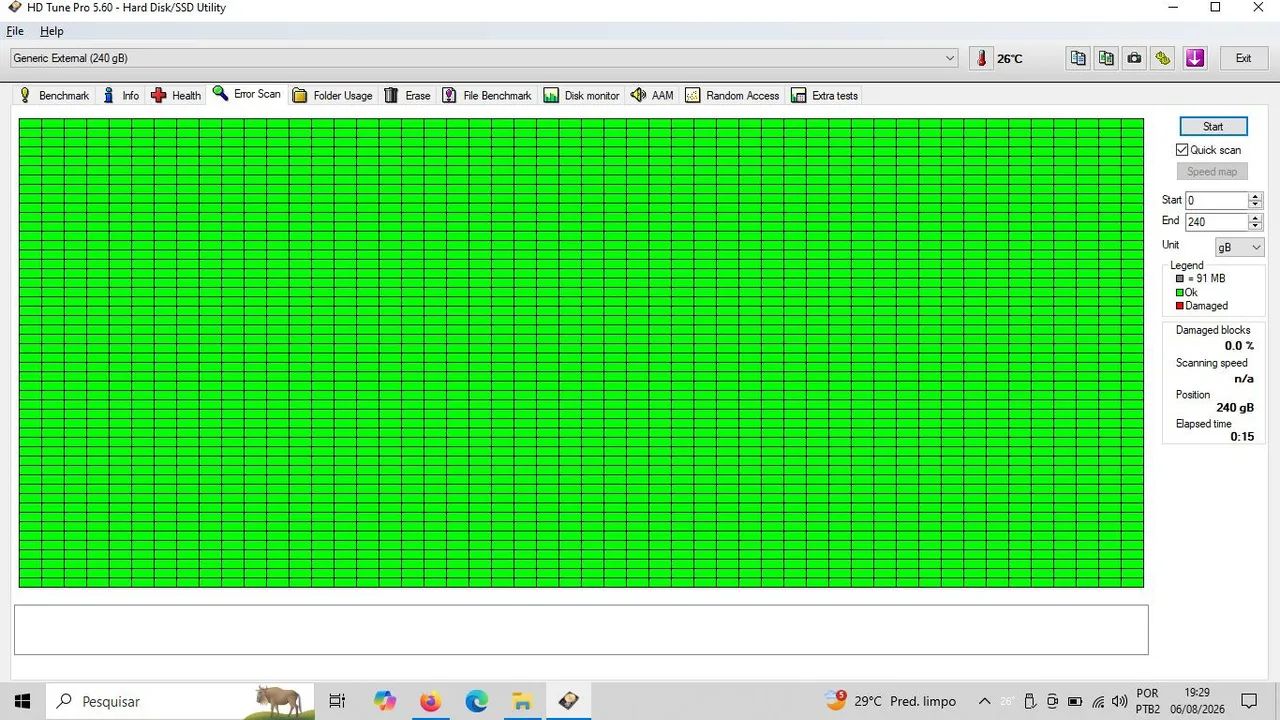Click the Exit button

pos(1243,58)
